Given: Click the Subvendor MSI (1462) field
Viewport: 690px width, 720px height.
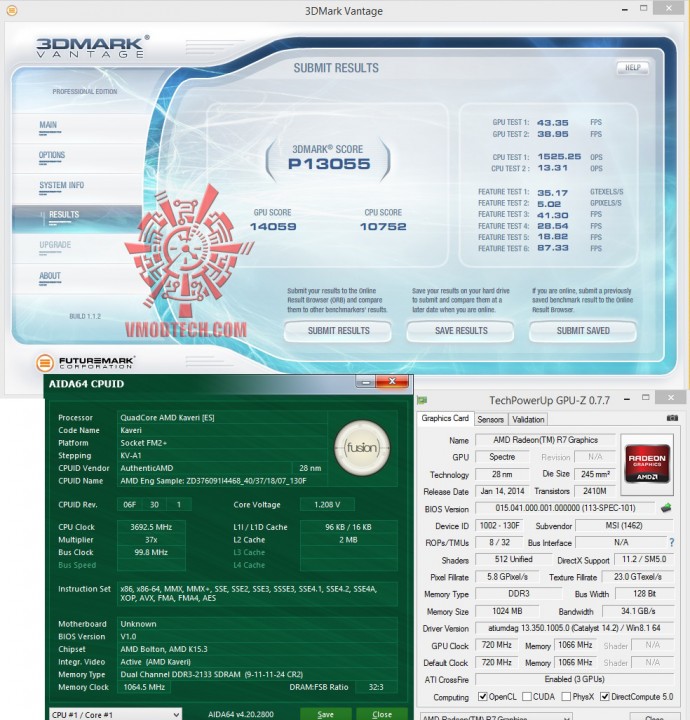Looking at the screenshot, I should click(x=624, y=525).
